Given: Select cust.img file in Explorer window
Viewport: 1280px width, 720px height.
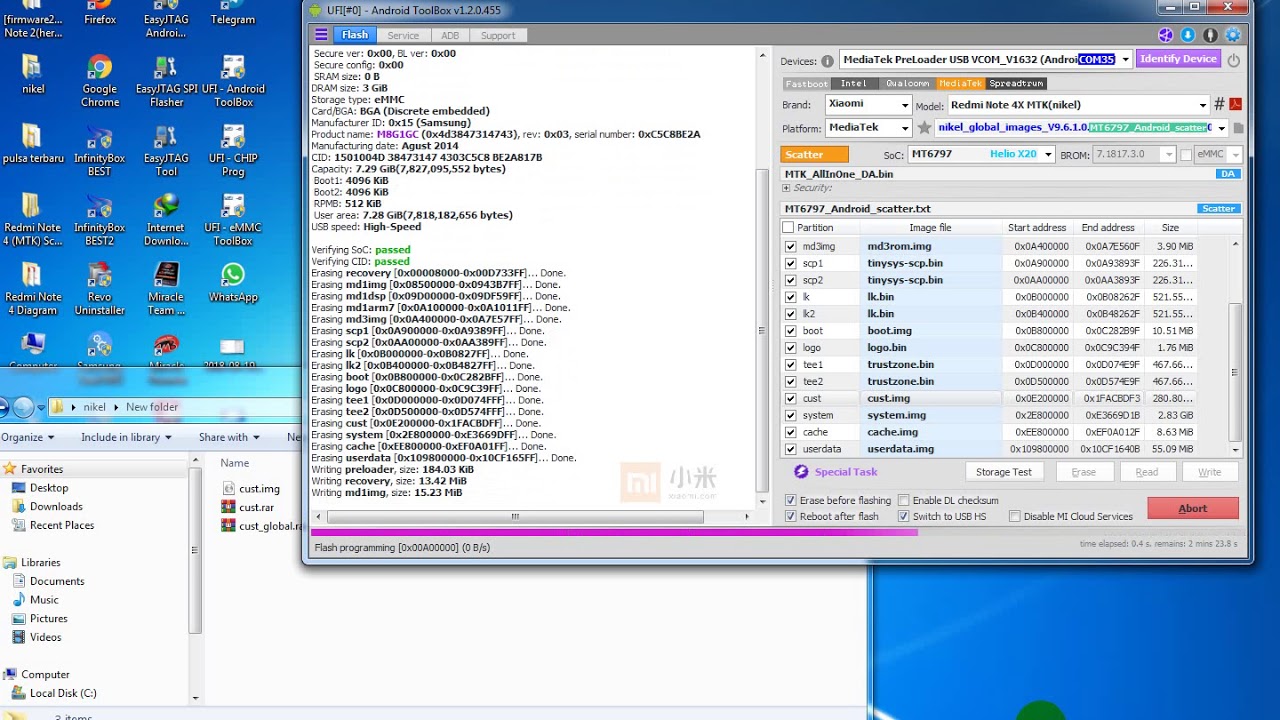Looking at the screenshot, I should point(259,489).
